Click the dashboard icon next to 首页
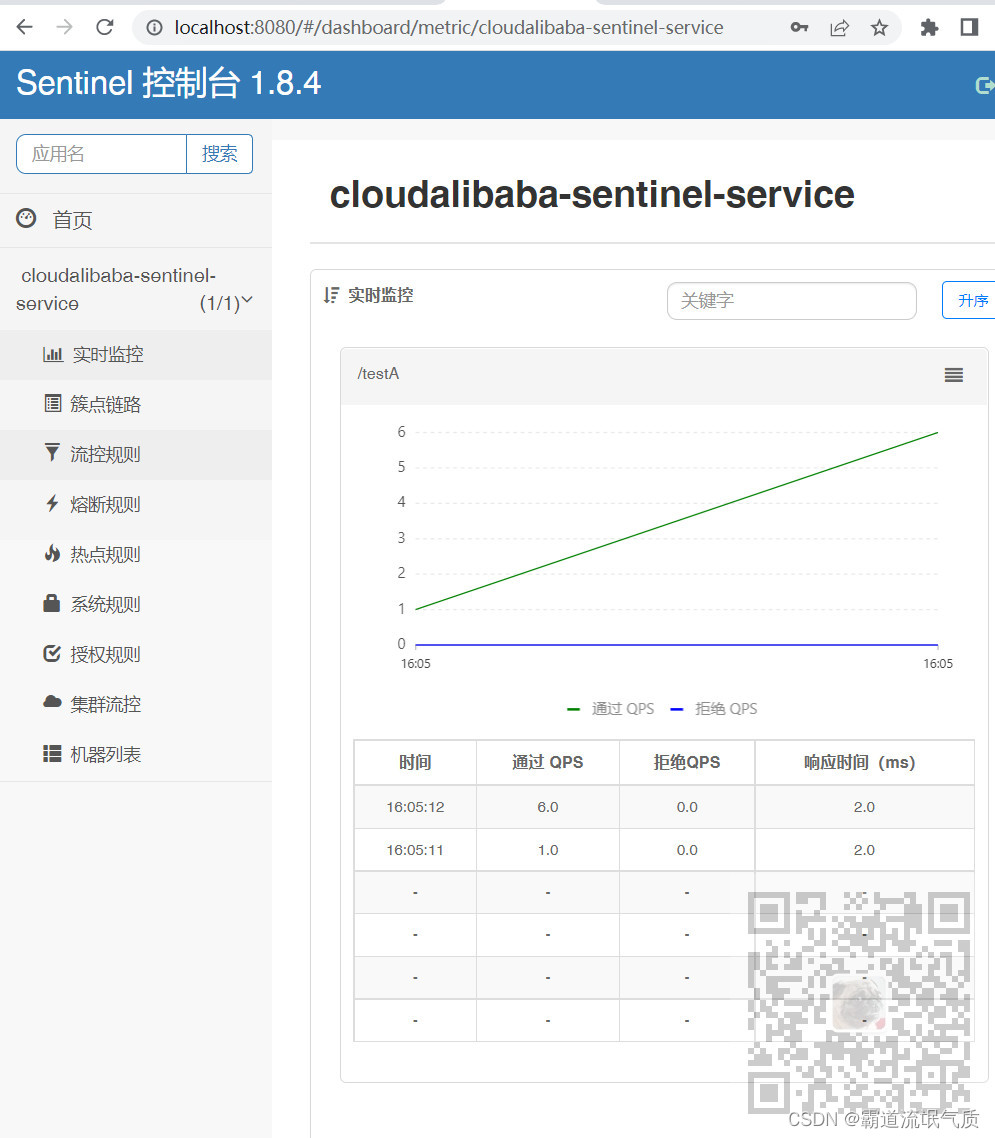The image size is (995, 1138). point(26,218)
